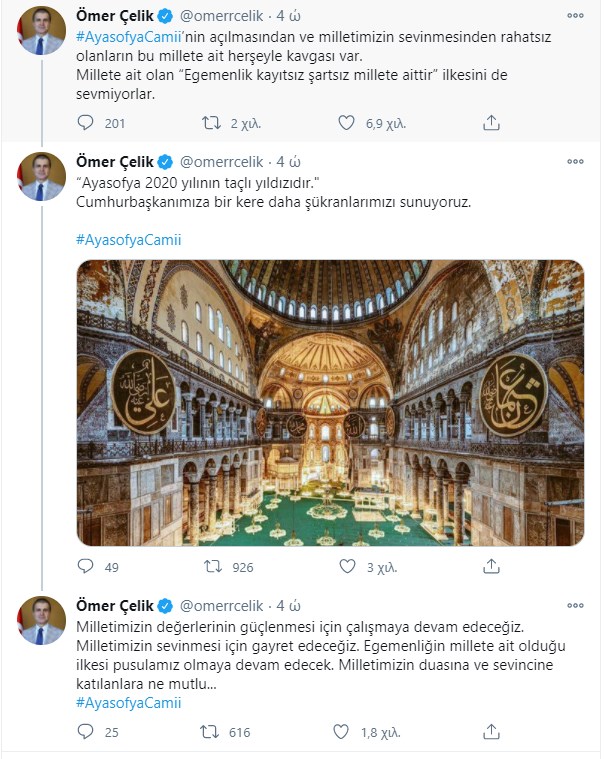
Task: Reply to the tweet with the mosque photo
Action: (x=86, y=567)
